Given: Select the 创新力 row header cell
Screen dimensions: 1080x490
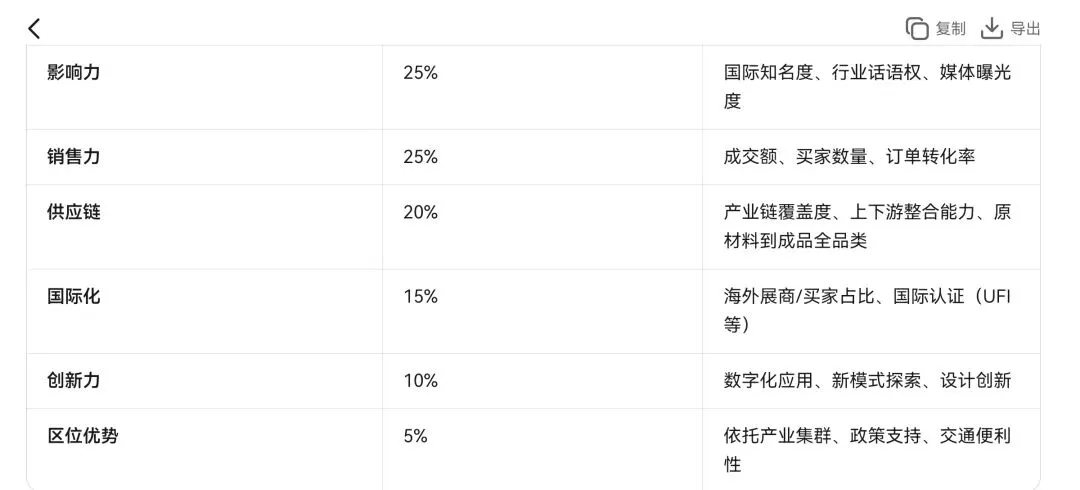Looking at the screenshot, I should (x=205, y=380).
